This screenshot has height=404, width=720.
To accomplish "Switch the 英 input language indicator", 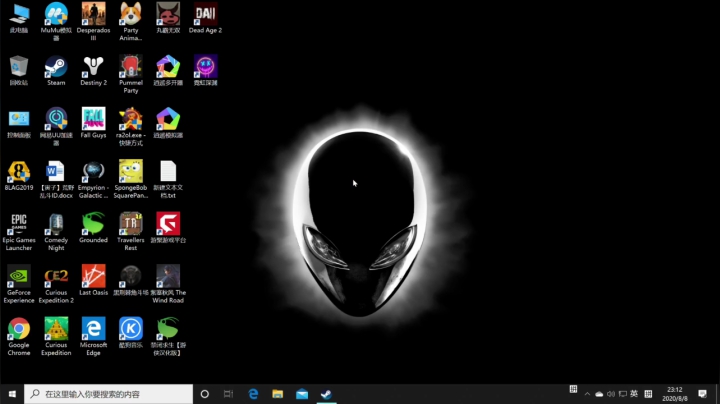I will point(634,394).
